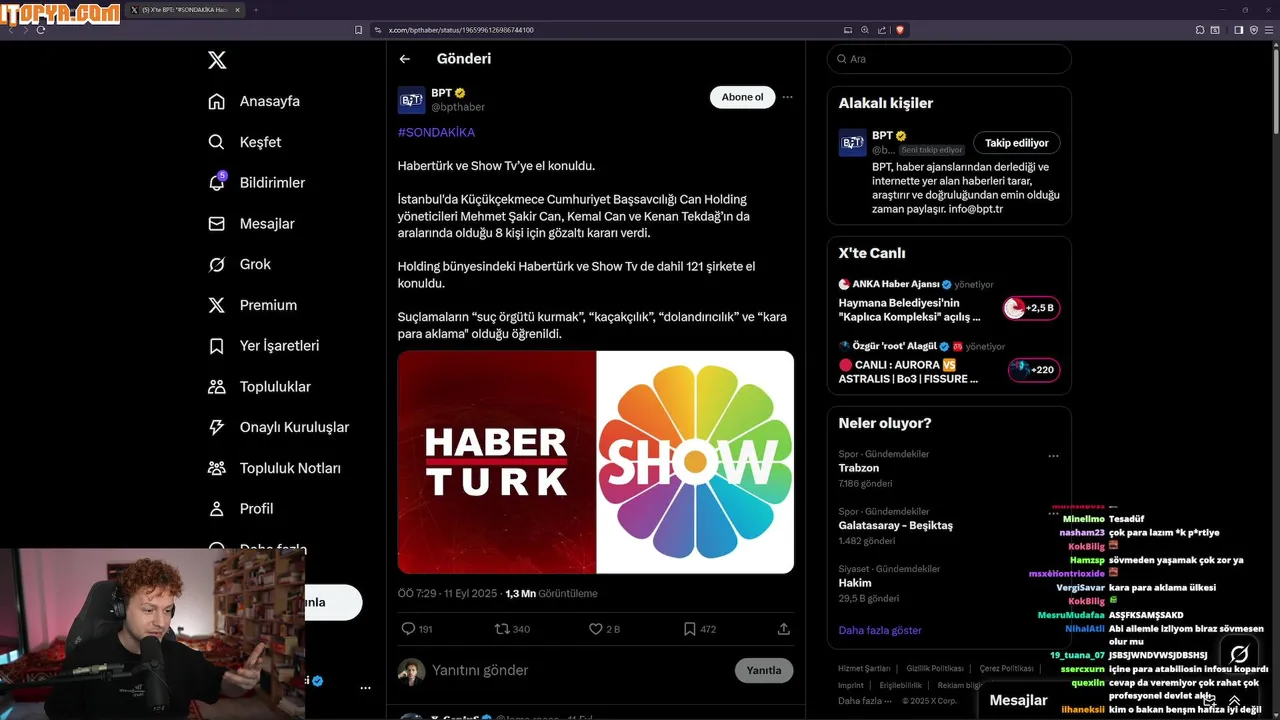The width and height of the screenshot is (1280, 720).
Task: Open Topluluklar people icon
Action: point(216,386)
